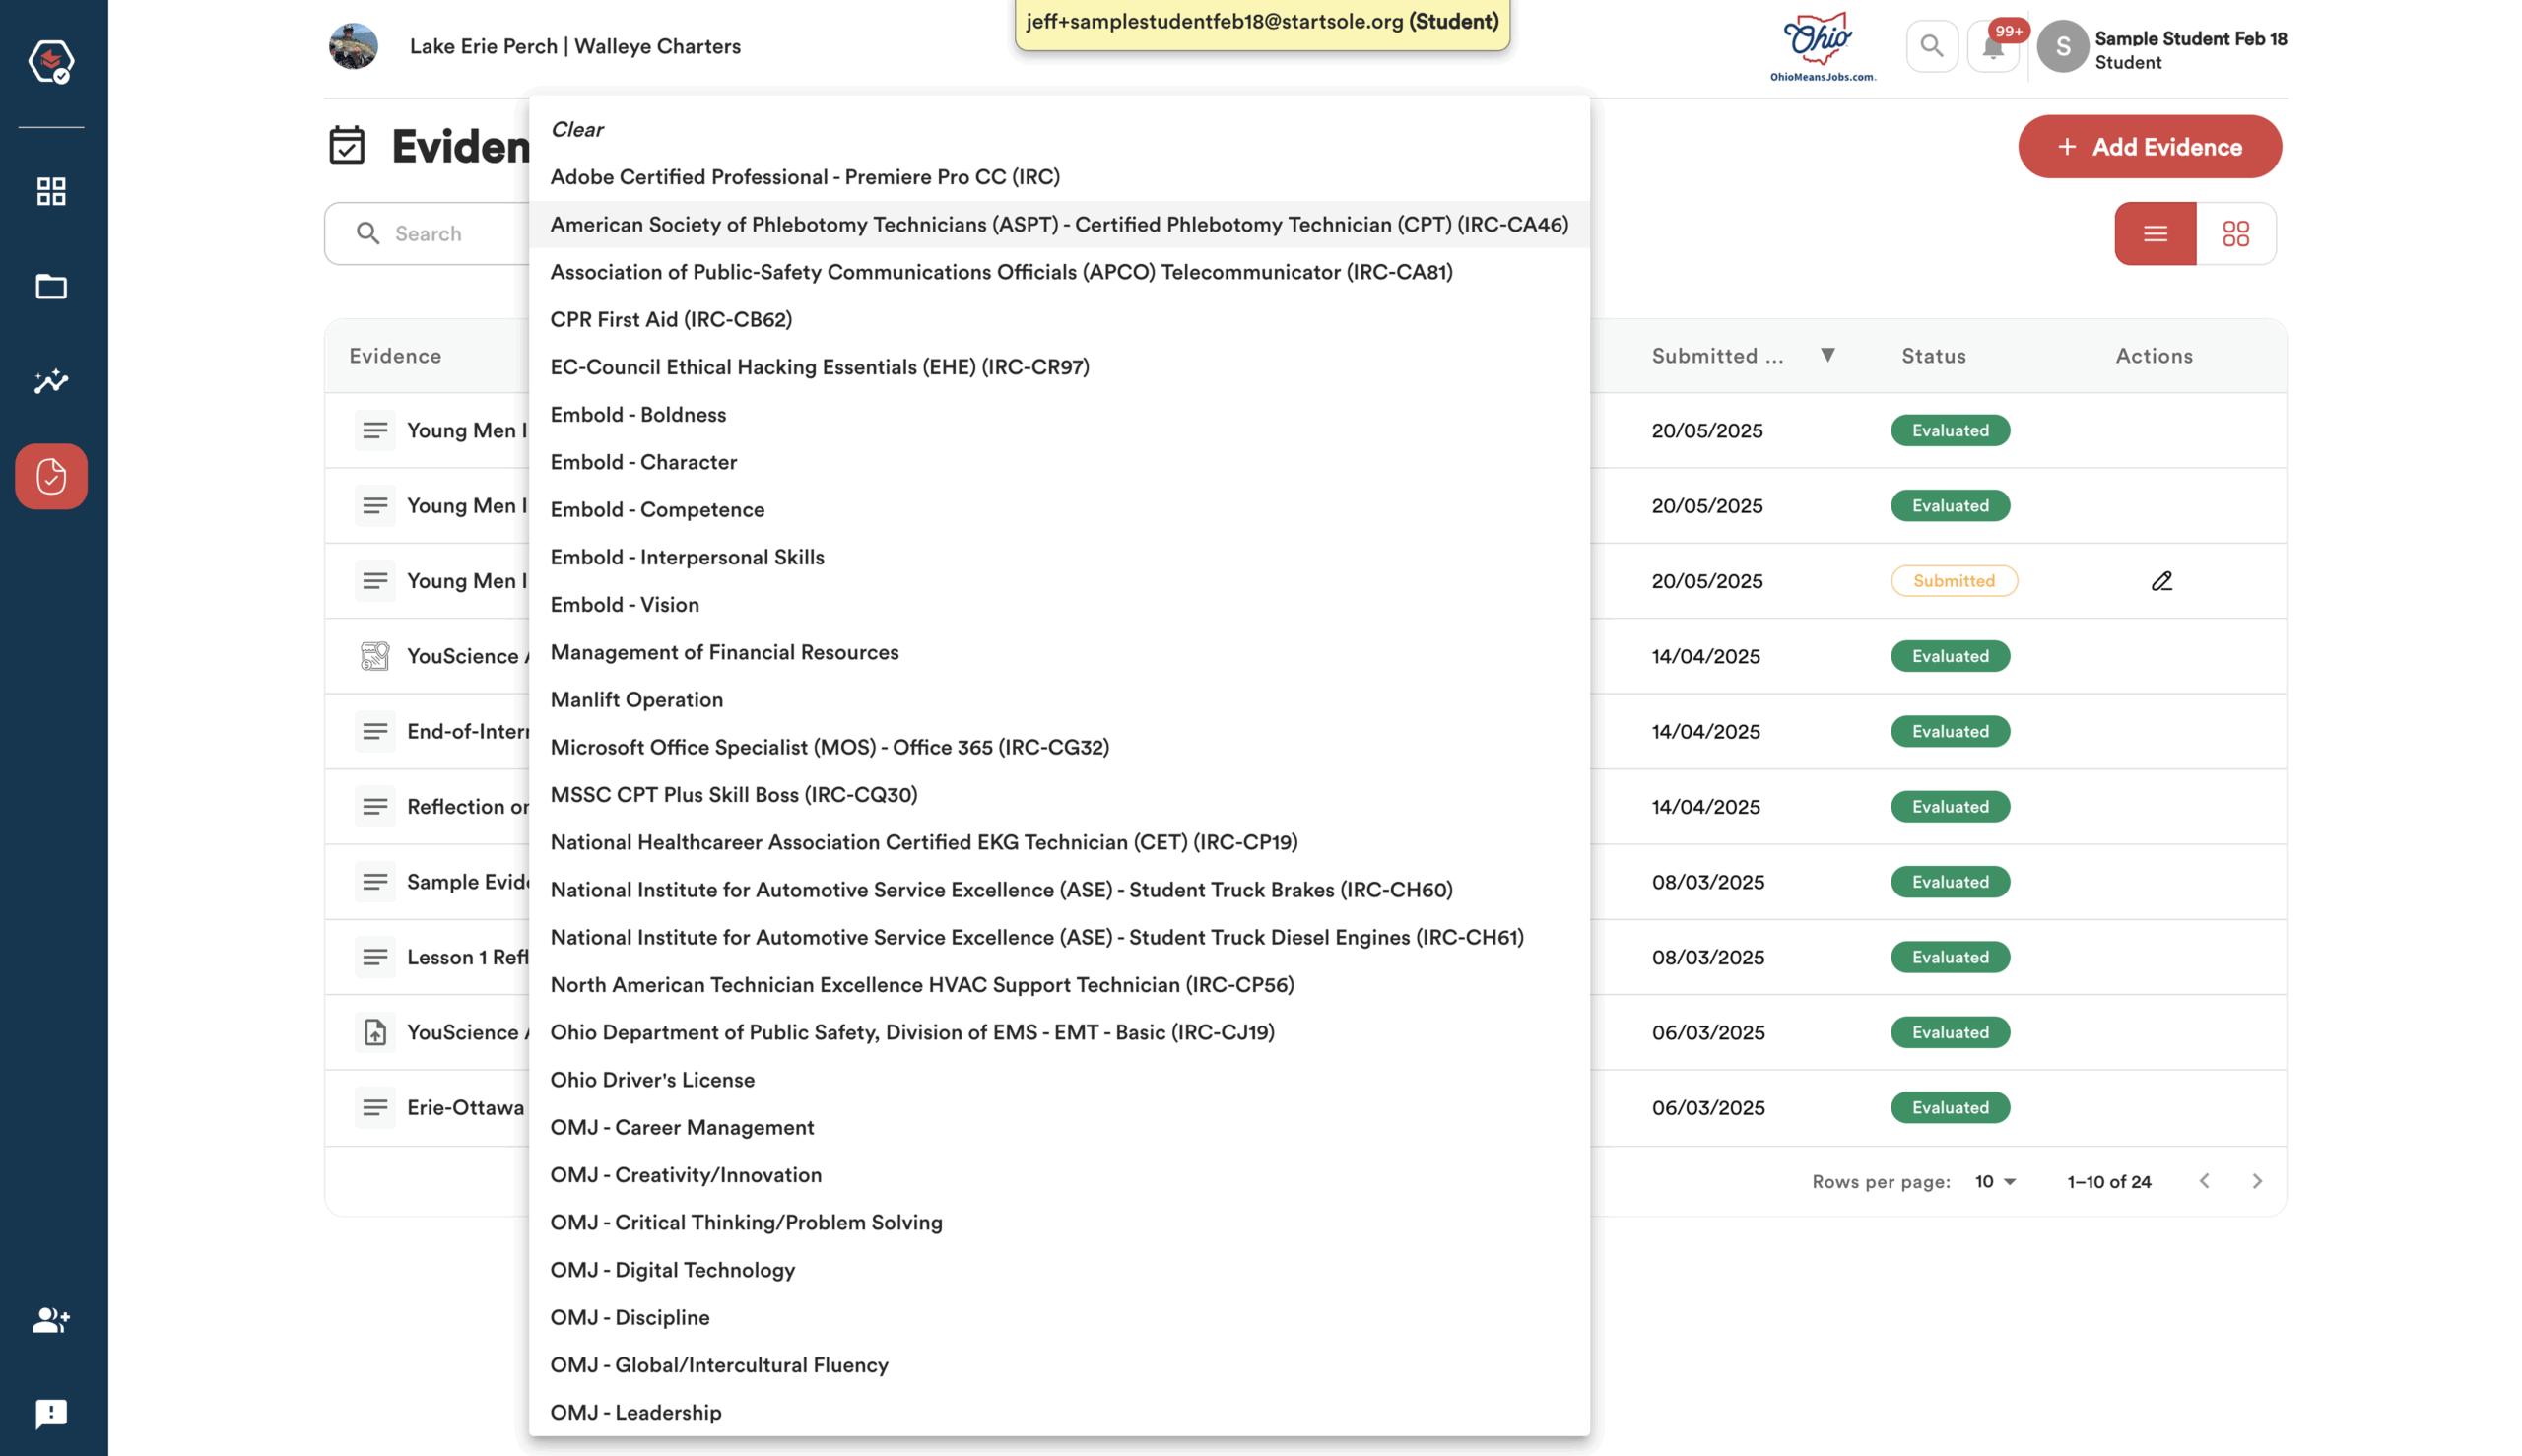Select CPR First Aid (IRC-CB62)
The width and height of the screenshot is (2522, 1456).
[x=1059, y=319]
